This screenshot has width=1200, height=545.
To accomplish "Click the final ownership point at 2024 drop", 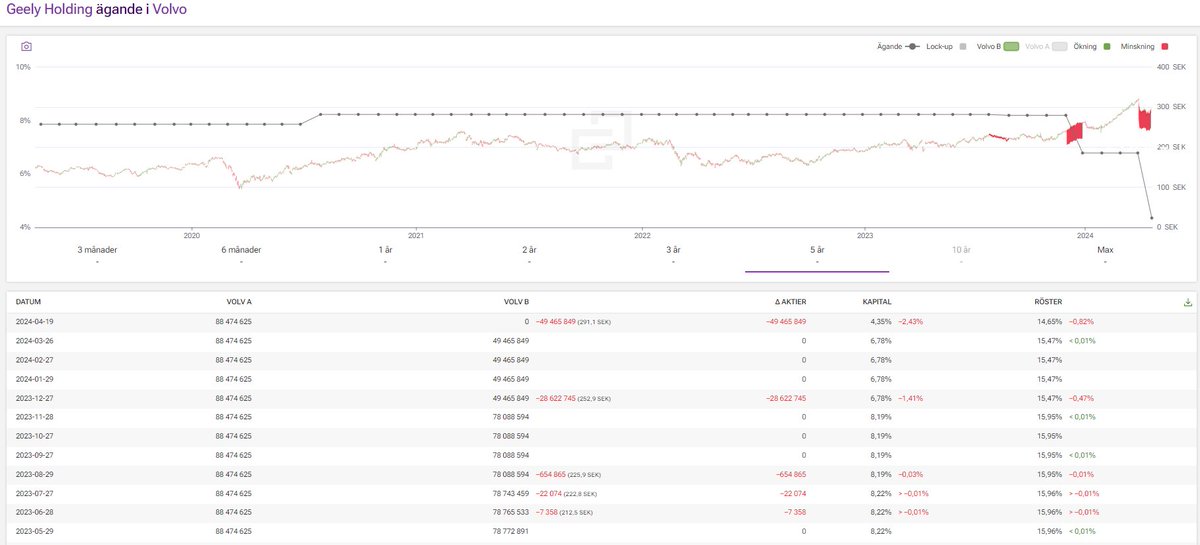I will [x=1152, y=218].
